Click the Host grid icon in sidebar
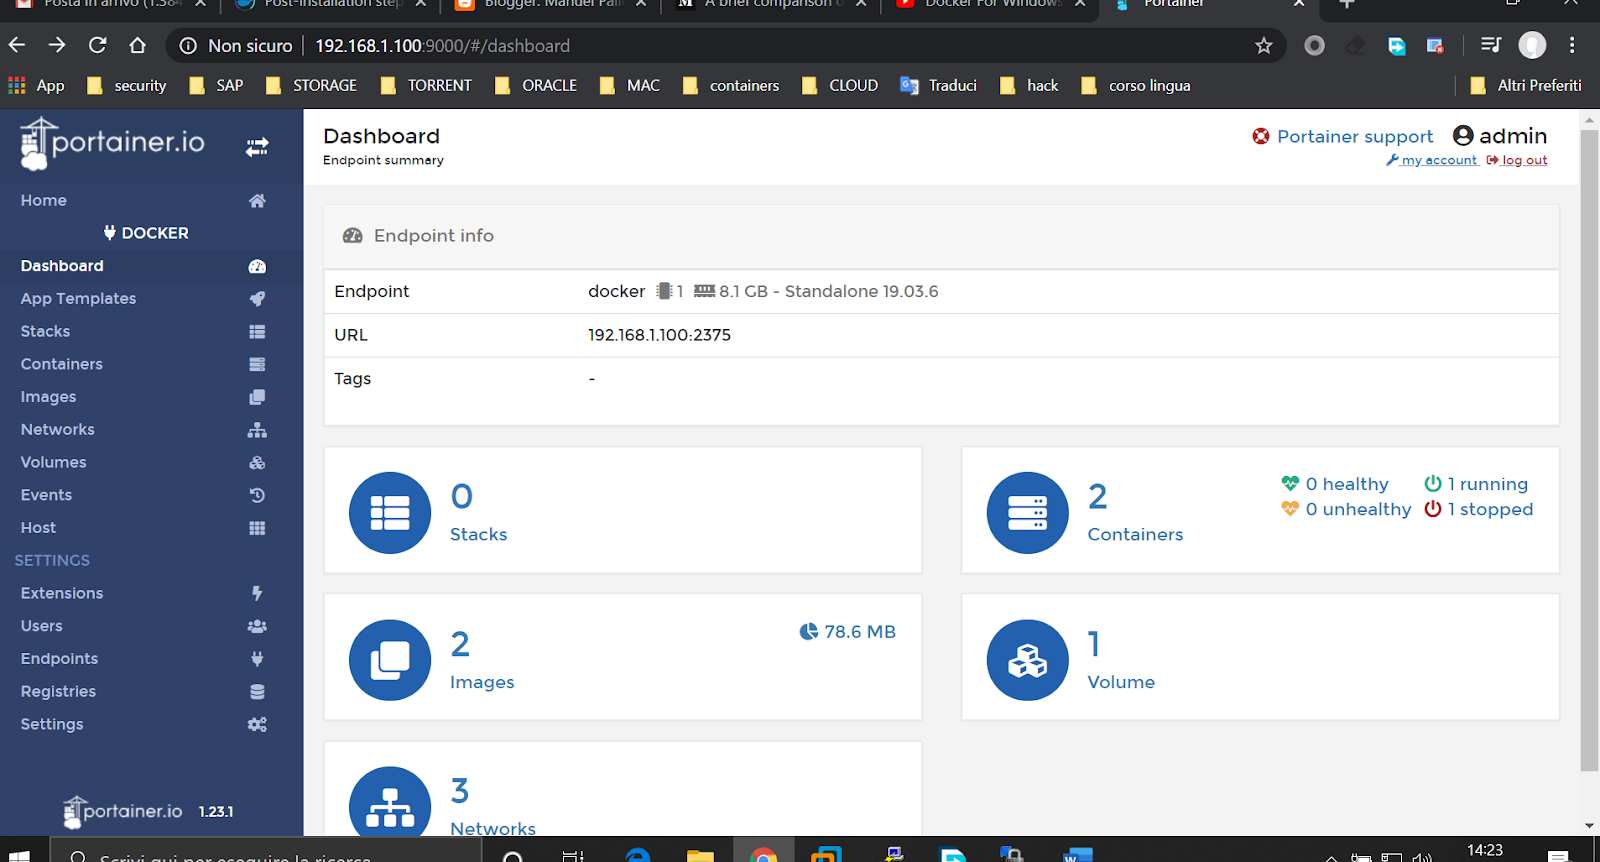The width and height of the screenshot is (1600, 862). [x=257, y=528]
